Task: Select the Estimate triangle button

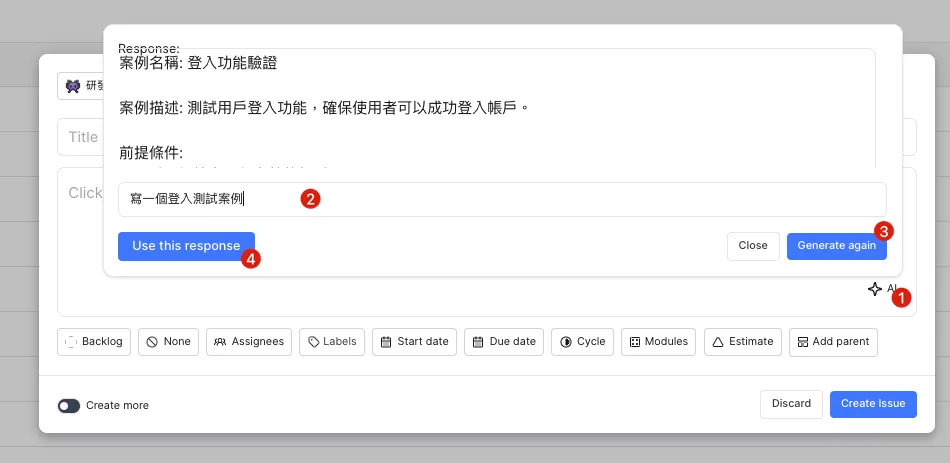Action: (x=742, y=342)
